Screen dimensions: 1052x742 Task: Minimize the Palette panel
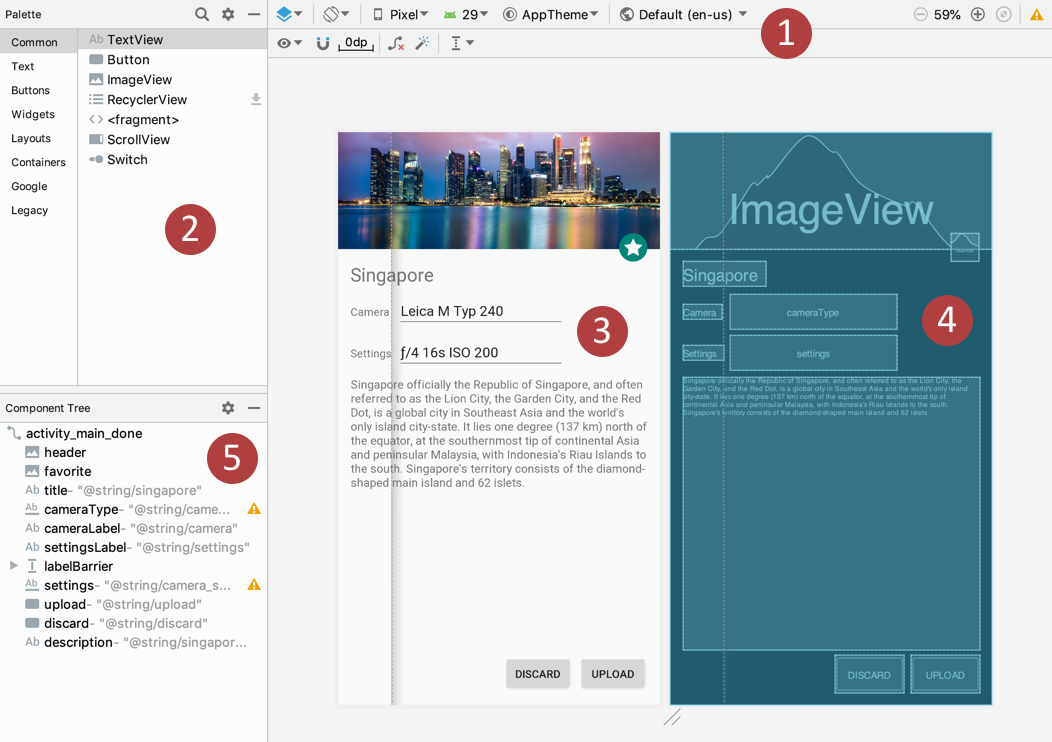(254, 15)
